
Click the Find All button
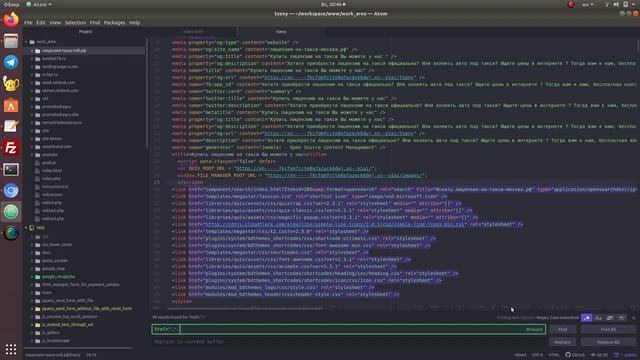tap(608, 329)
